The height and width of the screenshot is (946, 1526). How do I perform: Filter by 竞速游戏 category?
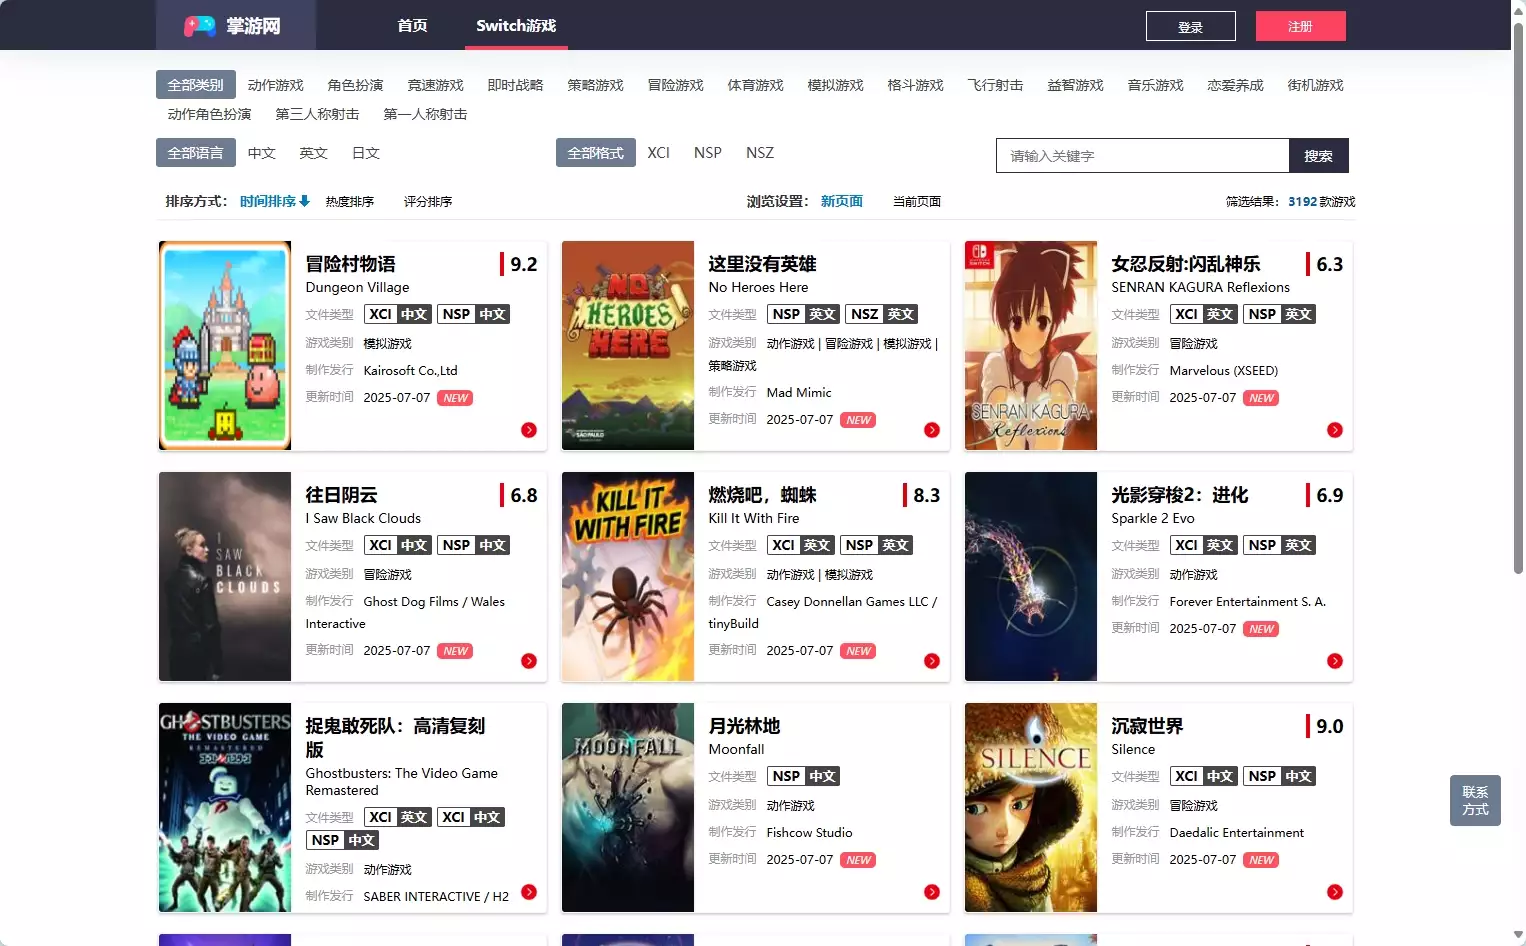[436, 85]
